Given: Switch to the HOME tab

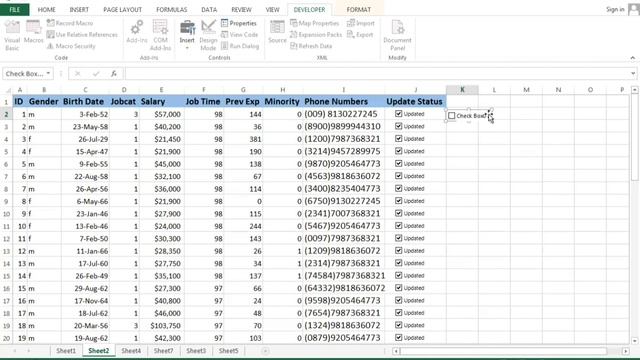Looking at the screenshot, I should coord(47,9).
